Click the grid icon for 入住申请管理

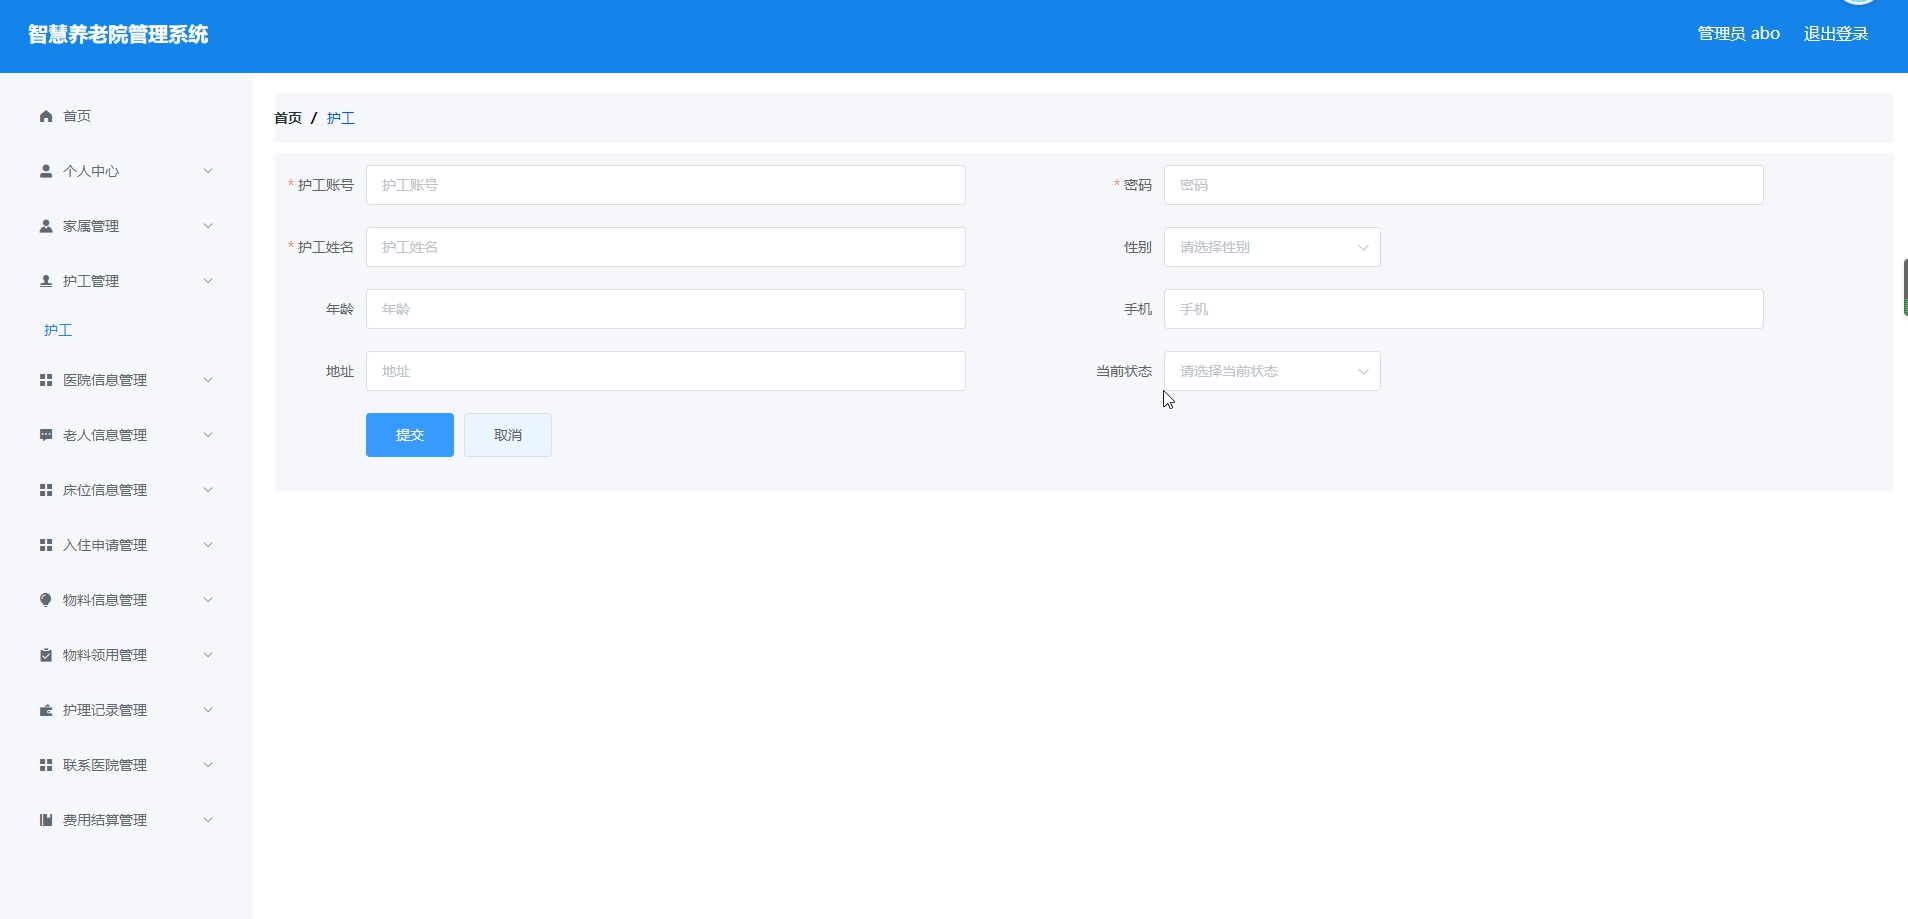click(46, 545)
